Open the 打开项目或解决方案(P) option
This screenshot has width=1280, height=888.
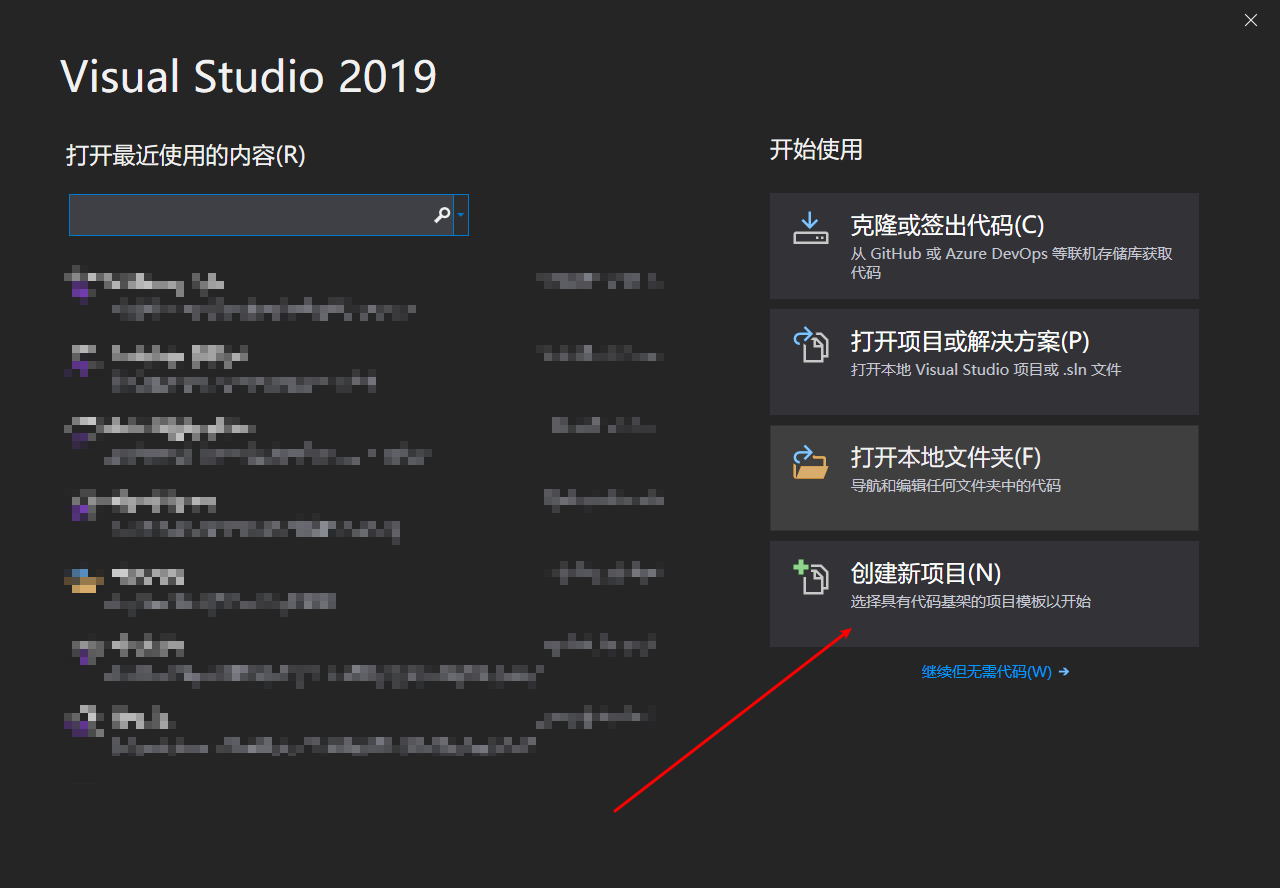984,361
